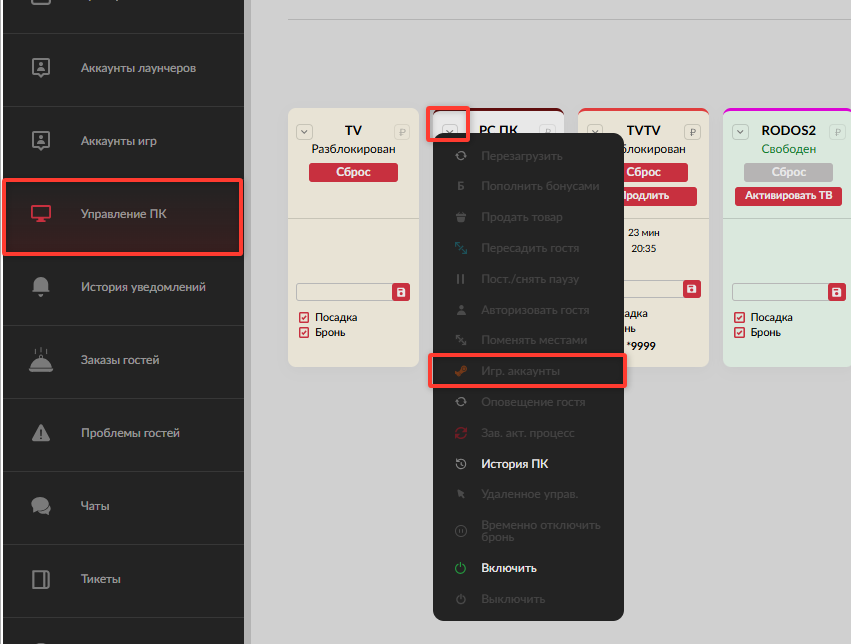Click the cursor icon beside Удаленное управ.
The image size is (851, 644).
pyautogui.click(x=460, y=494)
